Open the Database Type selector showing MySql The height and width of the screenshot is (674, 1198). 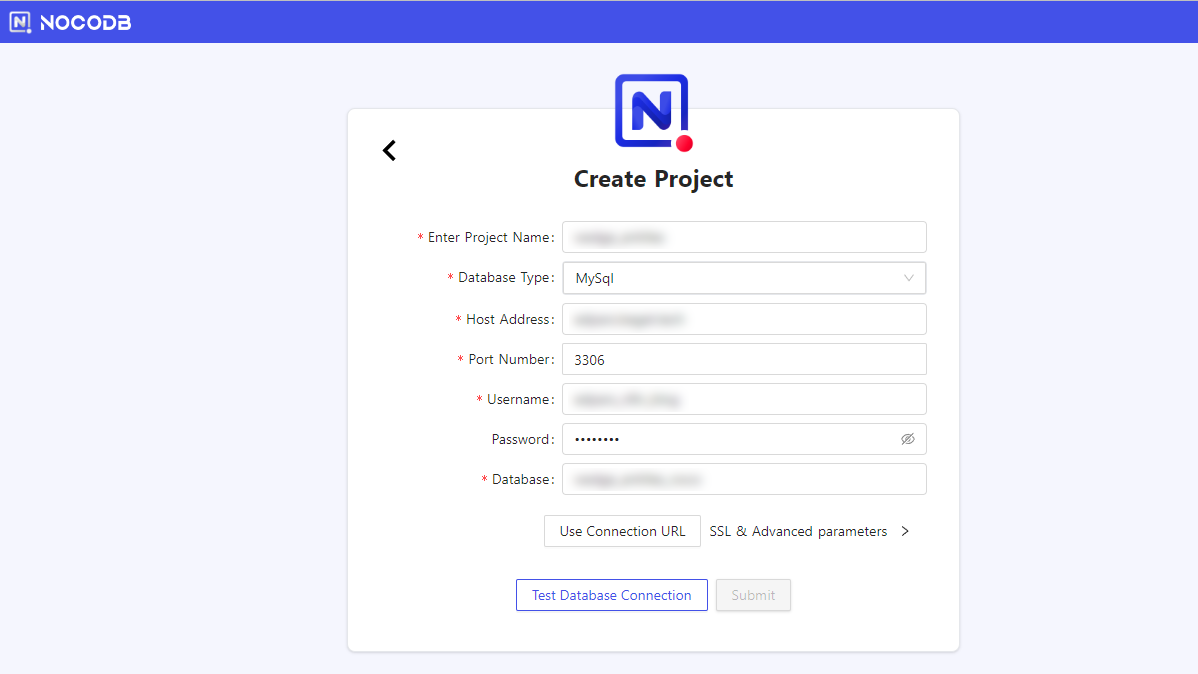click(x=744, y=278)
